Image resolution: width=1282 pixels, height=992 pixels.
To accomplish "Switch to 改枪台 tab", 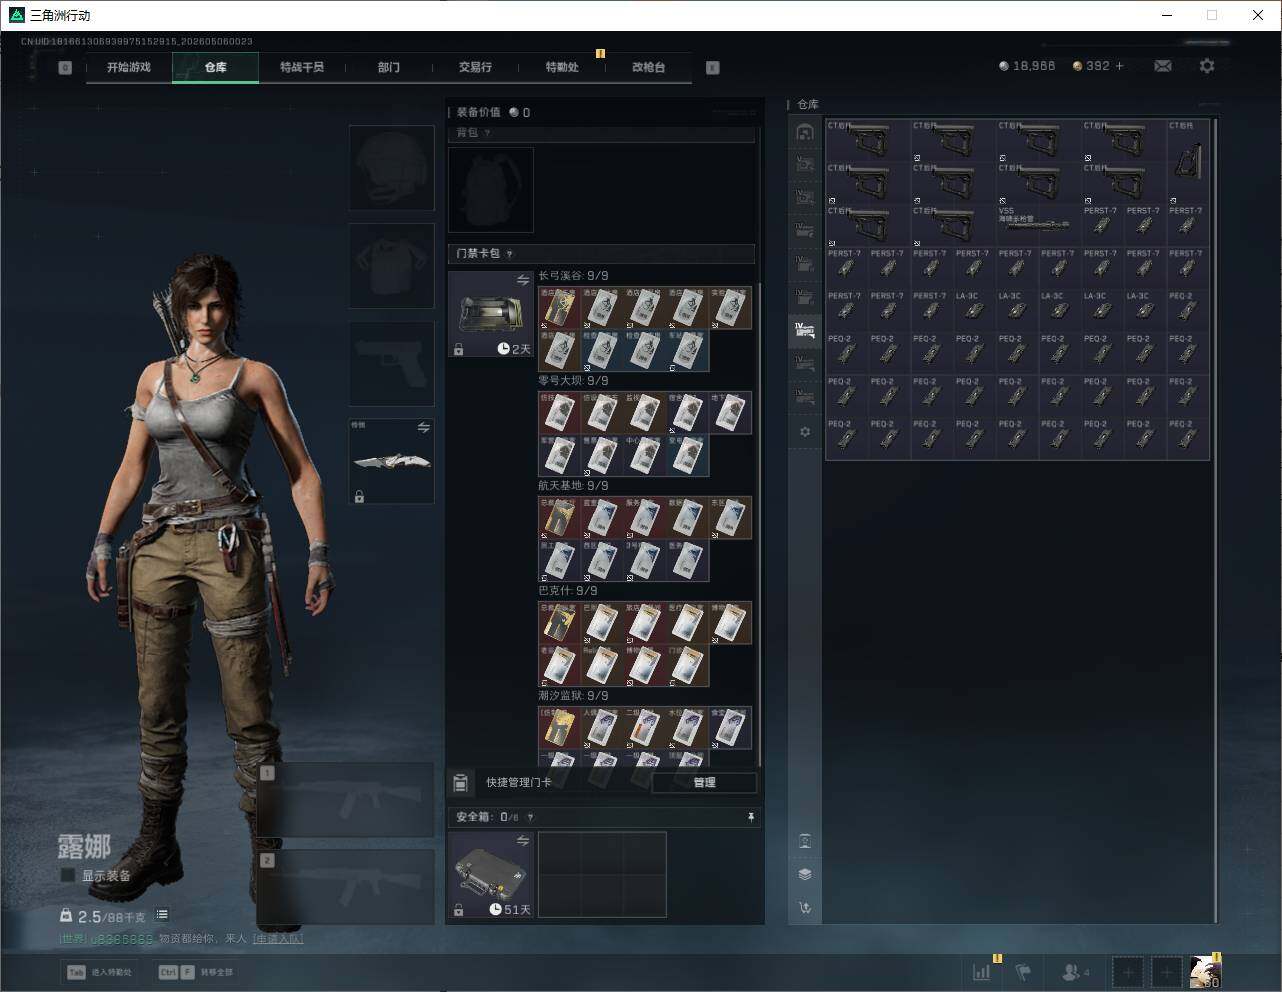I will pyautogui.click(x=648, y=67).
